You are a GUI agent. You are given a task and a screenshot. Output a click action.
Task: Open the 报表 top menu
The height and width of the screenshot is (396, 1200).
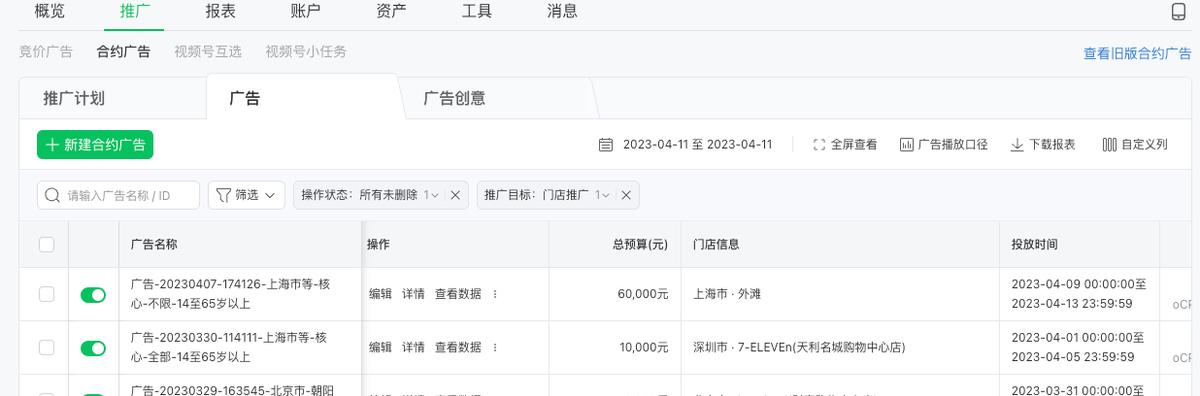[x=220, y=11]
